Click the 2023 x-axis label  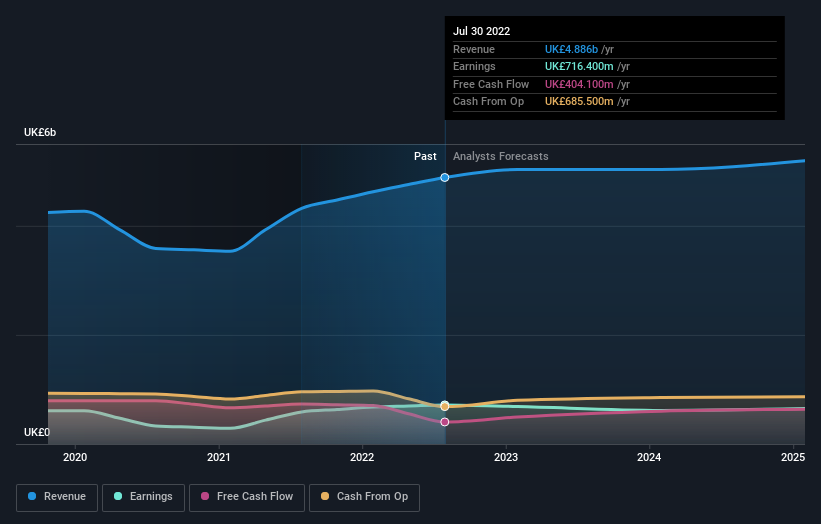pyautogui.click(x=506, y=457)
